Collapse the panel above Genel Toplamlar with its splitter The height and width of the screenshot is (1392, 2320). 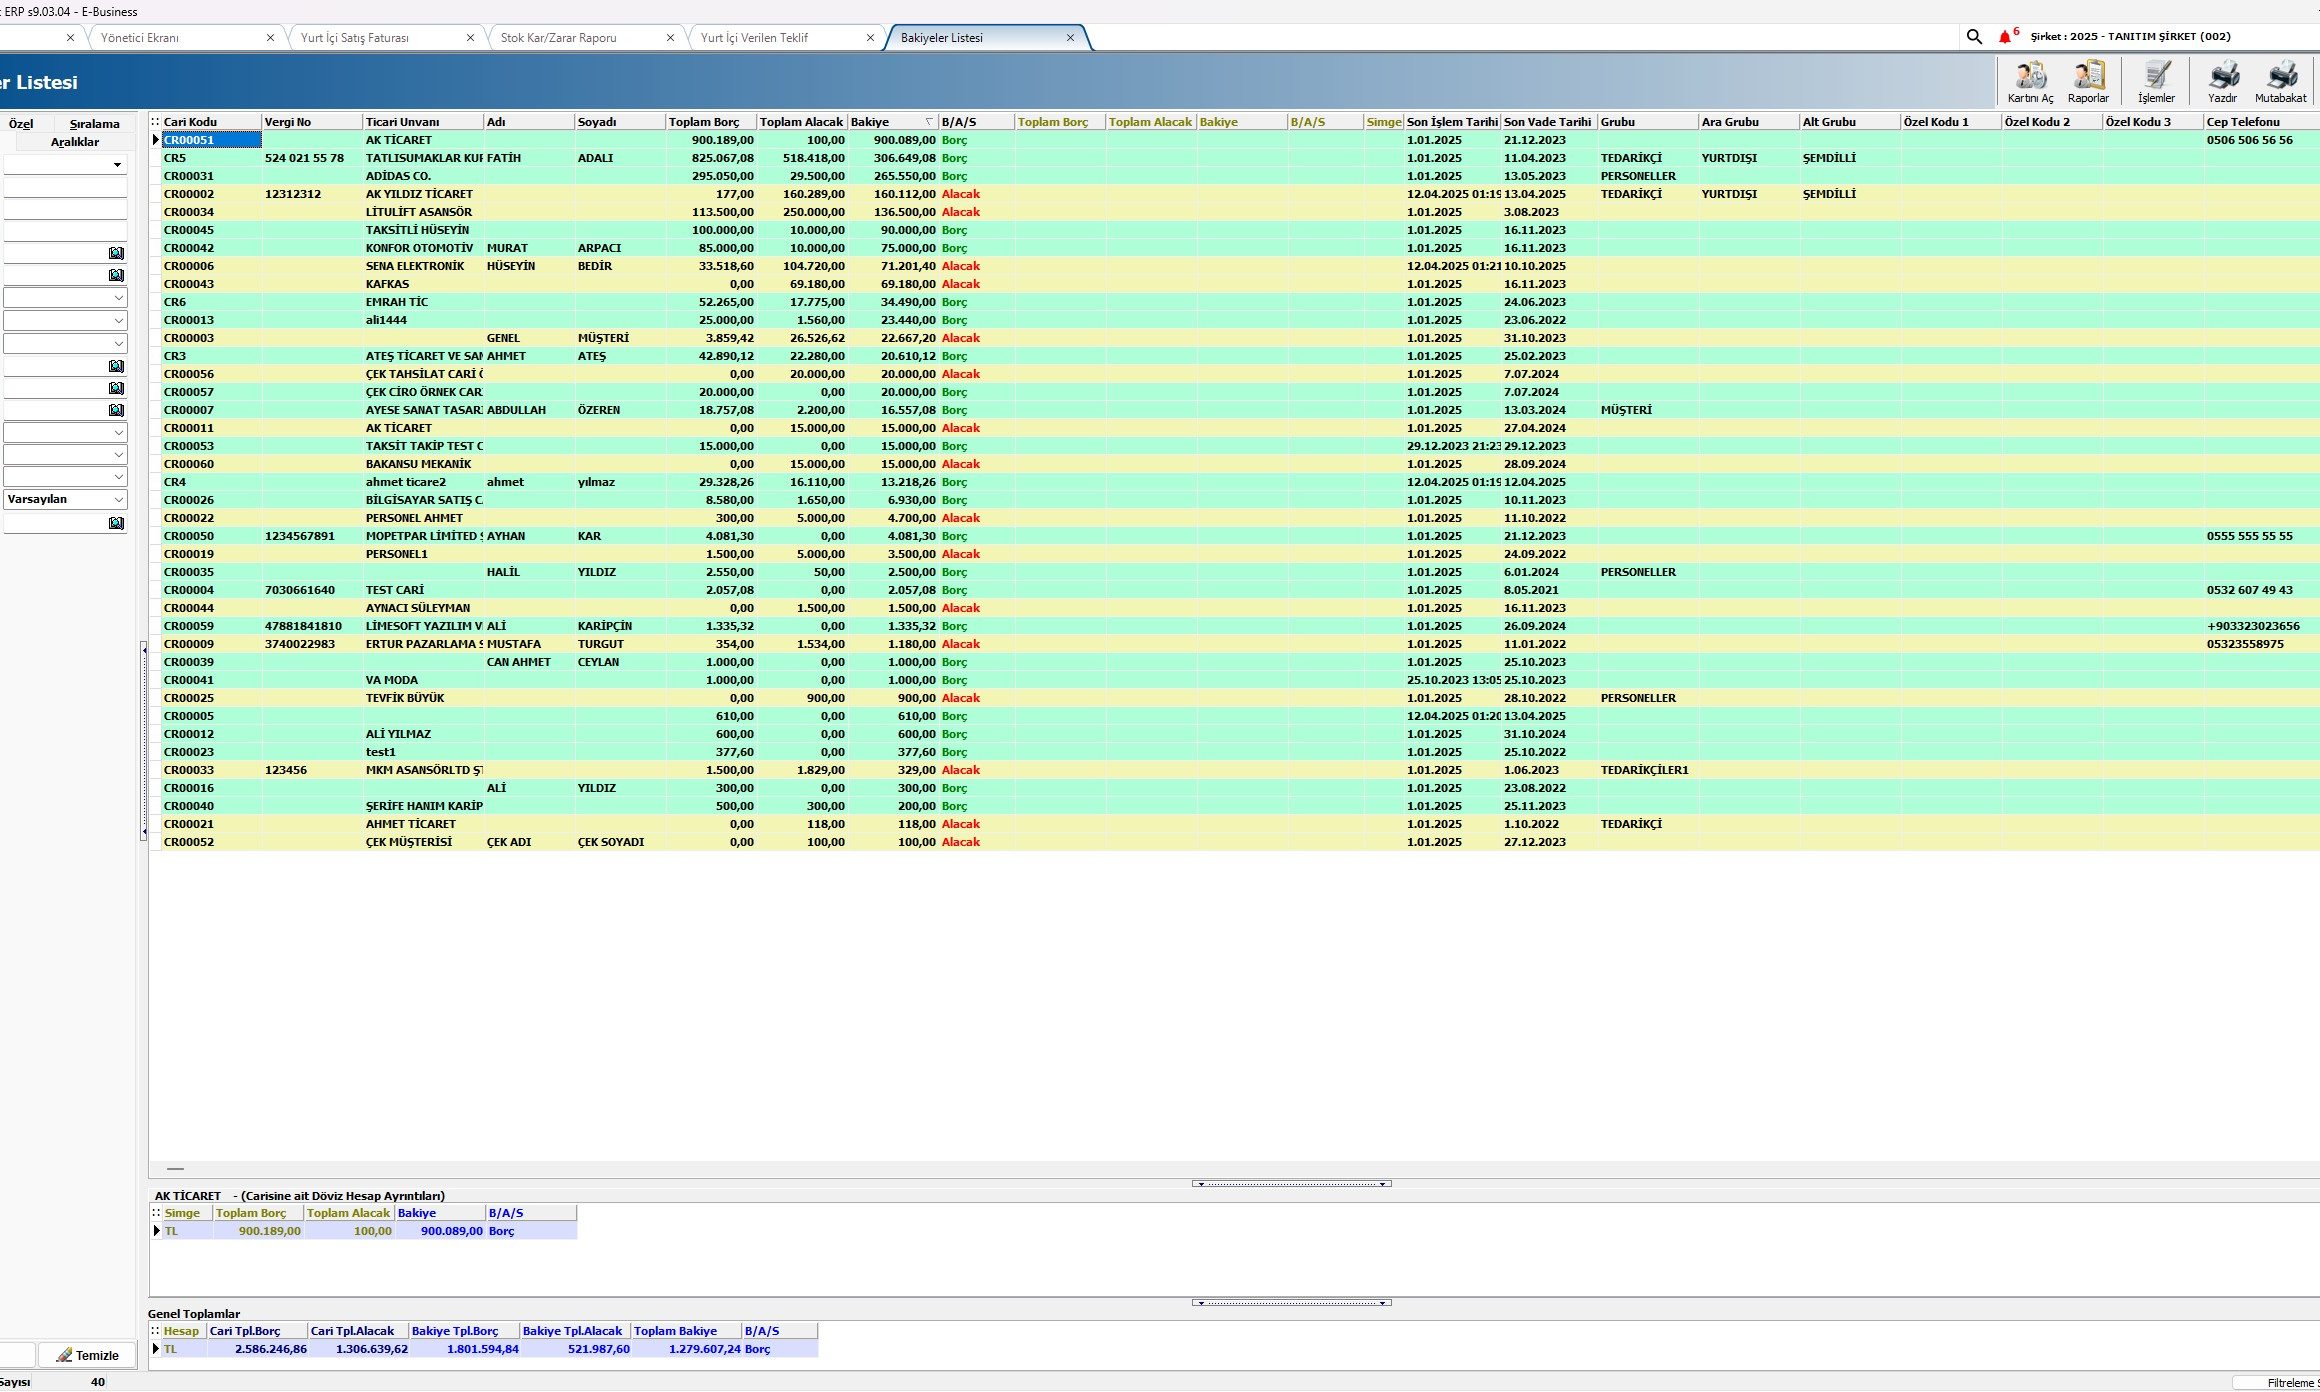pos(1291,1303)
